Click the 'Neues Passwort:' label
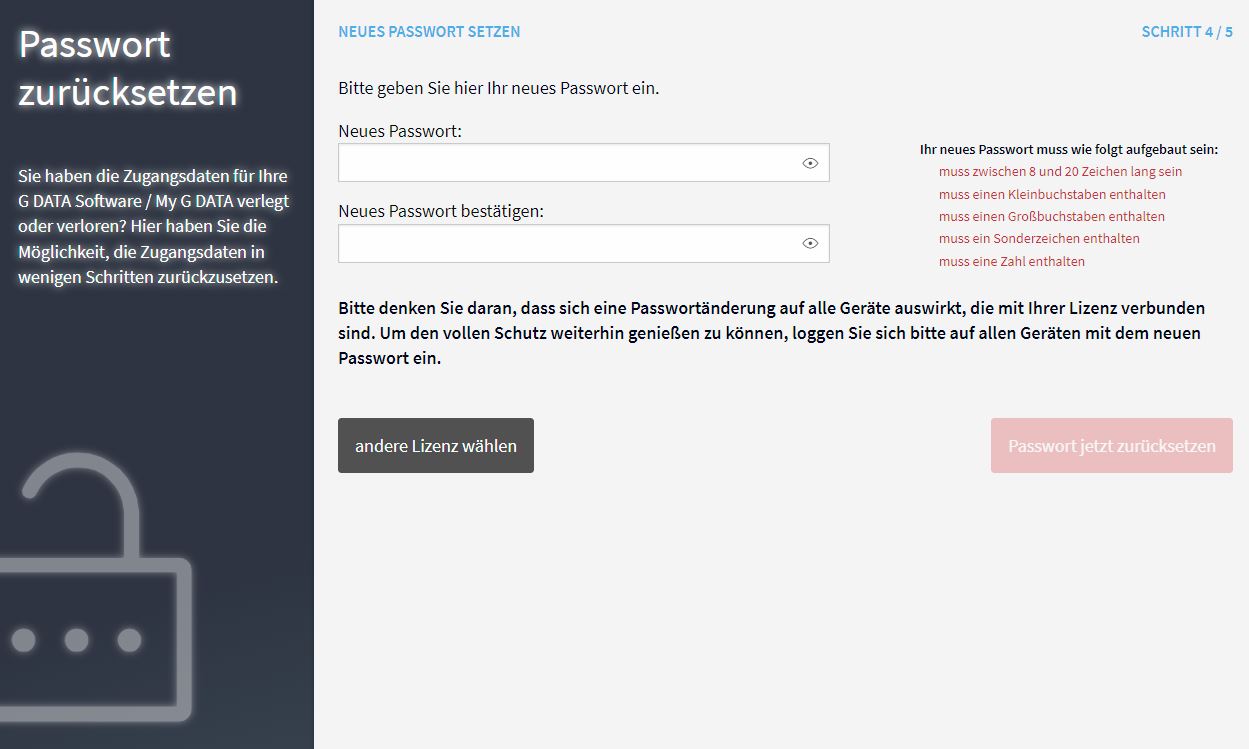 click(400, 131)
